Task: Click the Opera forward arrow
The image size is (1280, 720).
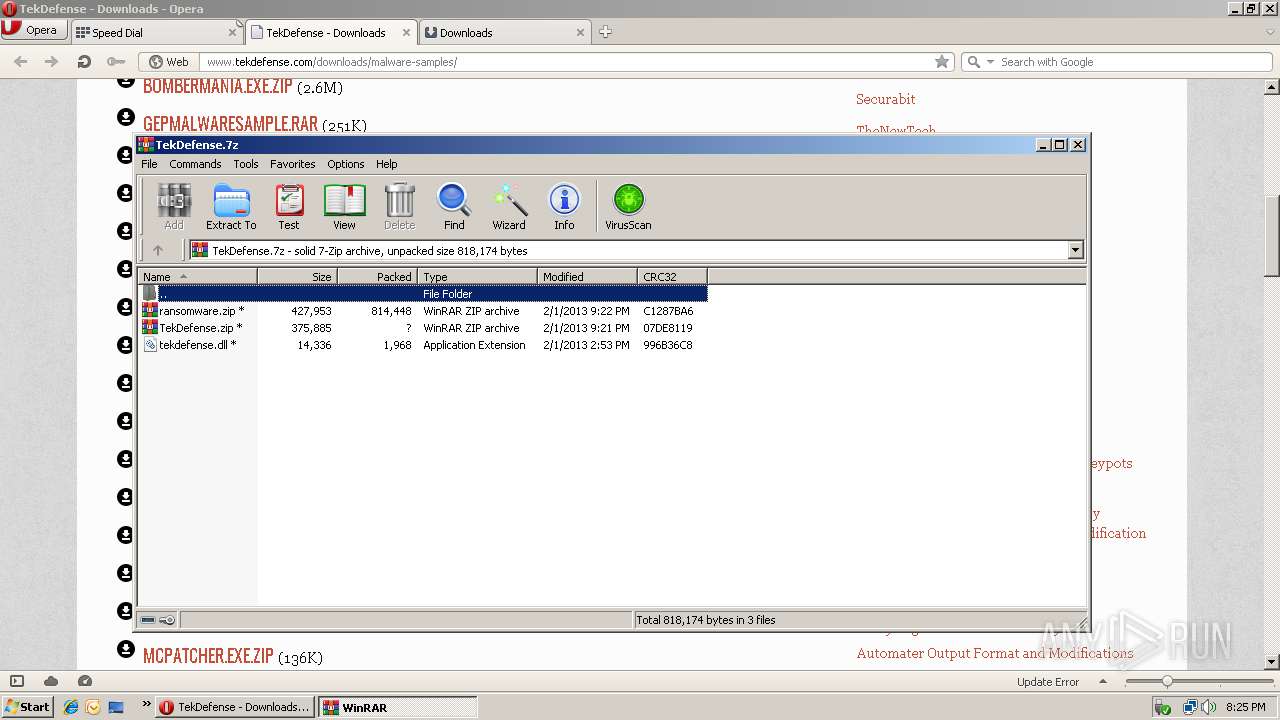Action: click(51, 61)
